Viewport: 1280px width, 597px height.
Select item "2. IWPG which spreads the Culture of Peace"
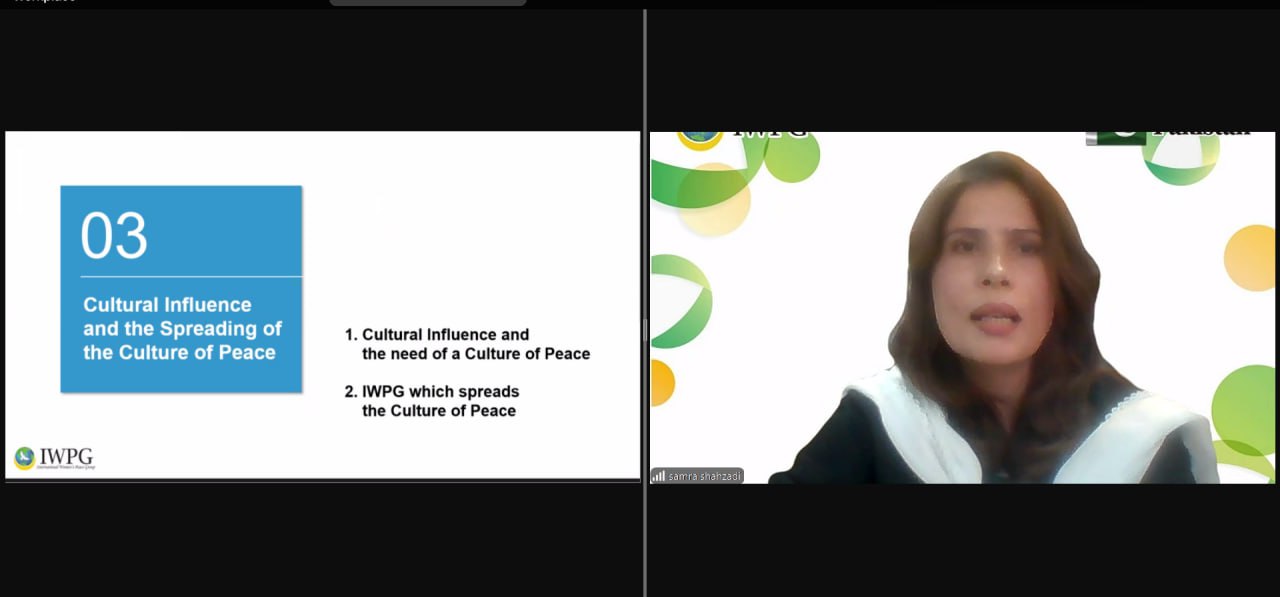[x=431, y=400]
